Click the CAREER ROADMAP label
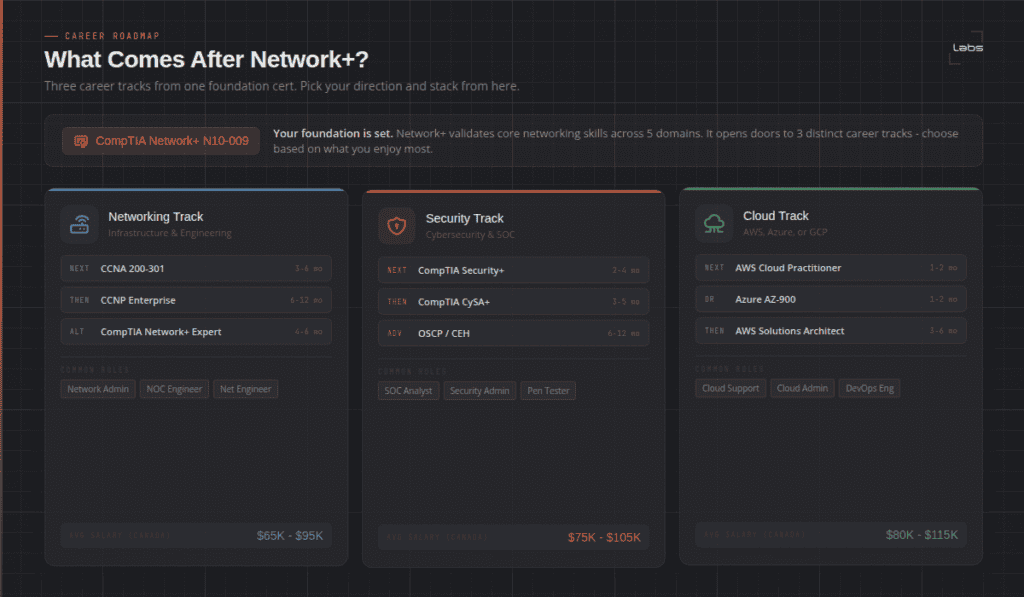The height and width of the screenshot is (597, 1024). (x=112, y=36)
